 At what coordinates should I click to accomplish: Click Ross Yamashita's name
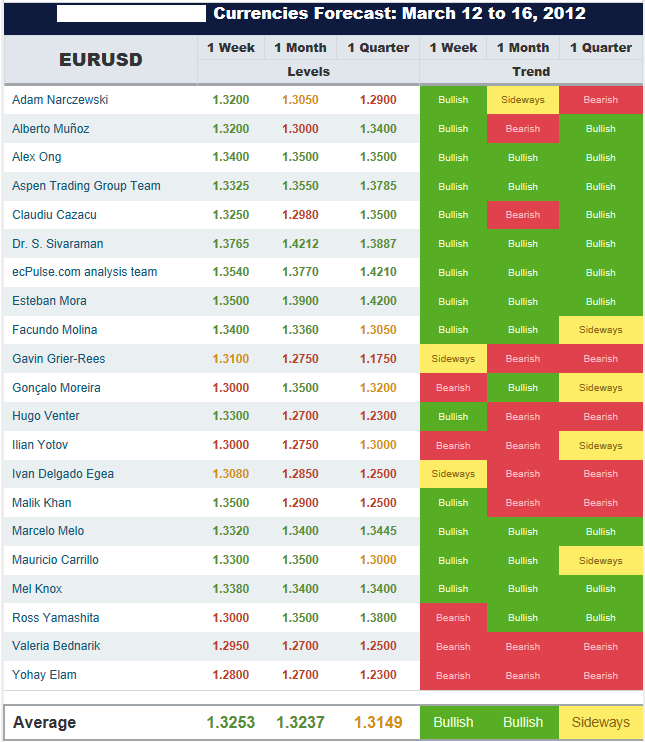pos(56,618)
